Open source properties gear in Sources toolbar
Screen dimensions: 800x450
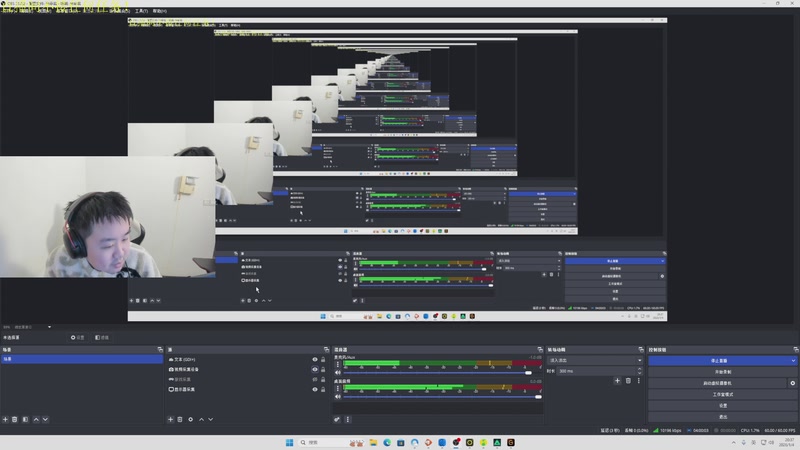[190, 419]
